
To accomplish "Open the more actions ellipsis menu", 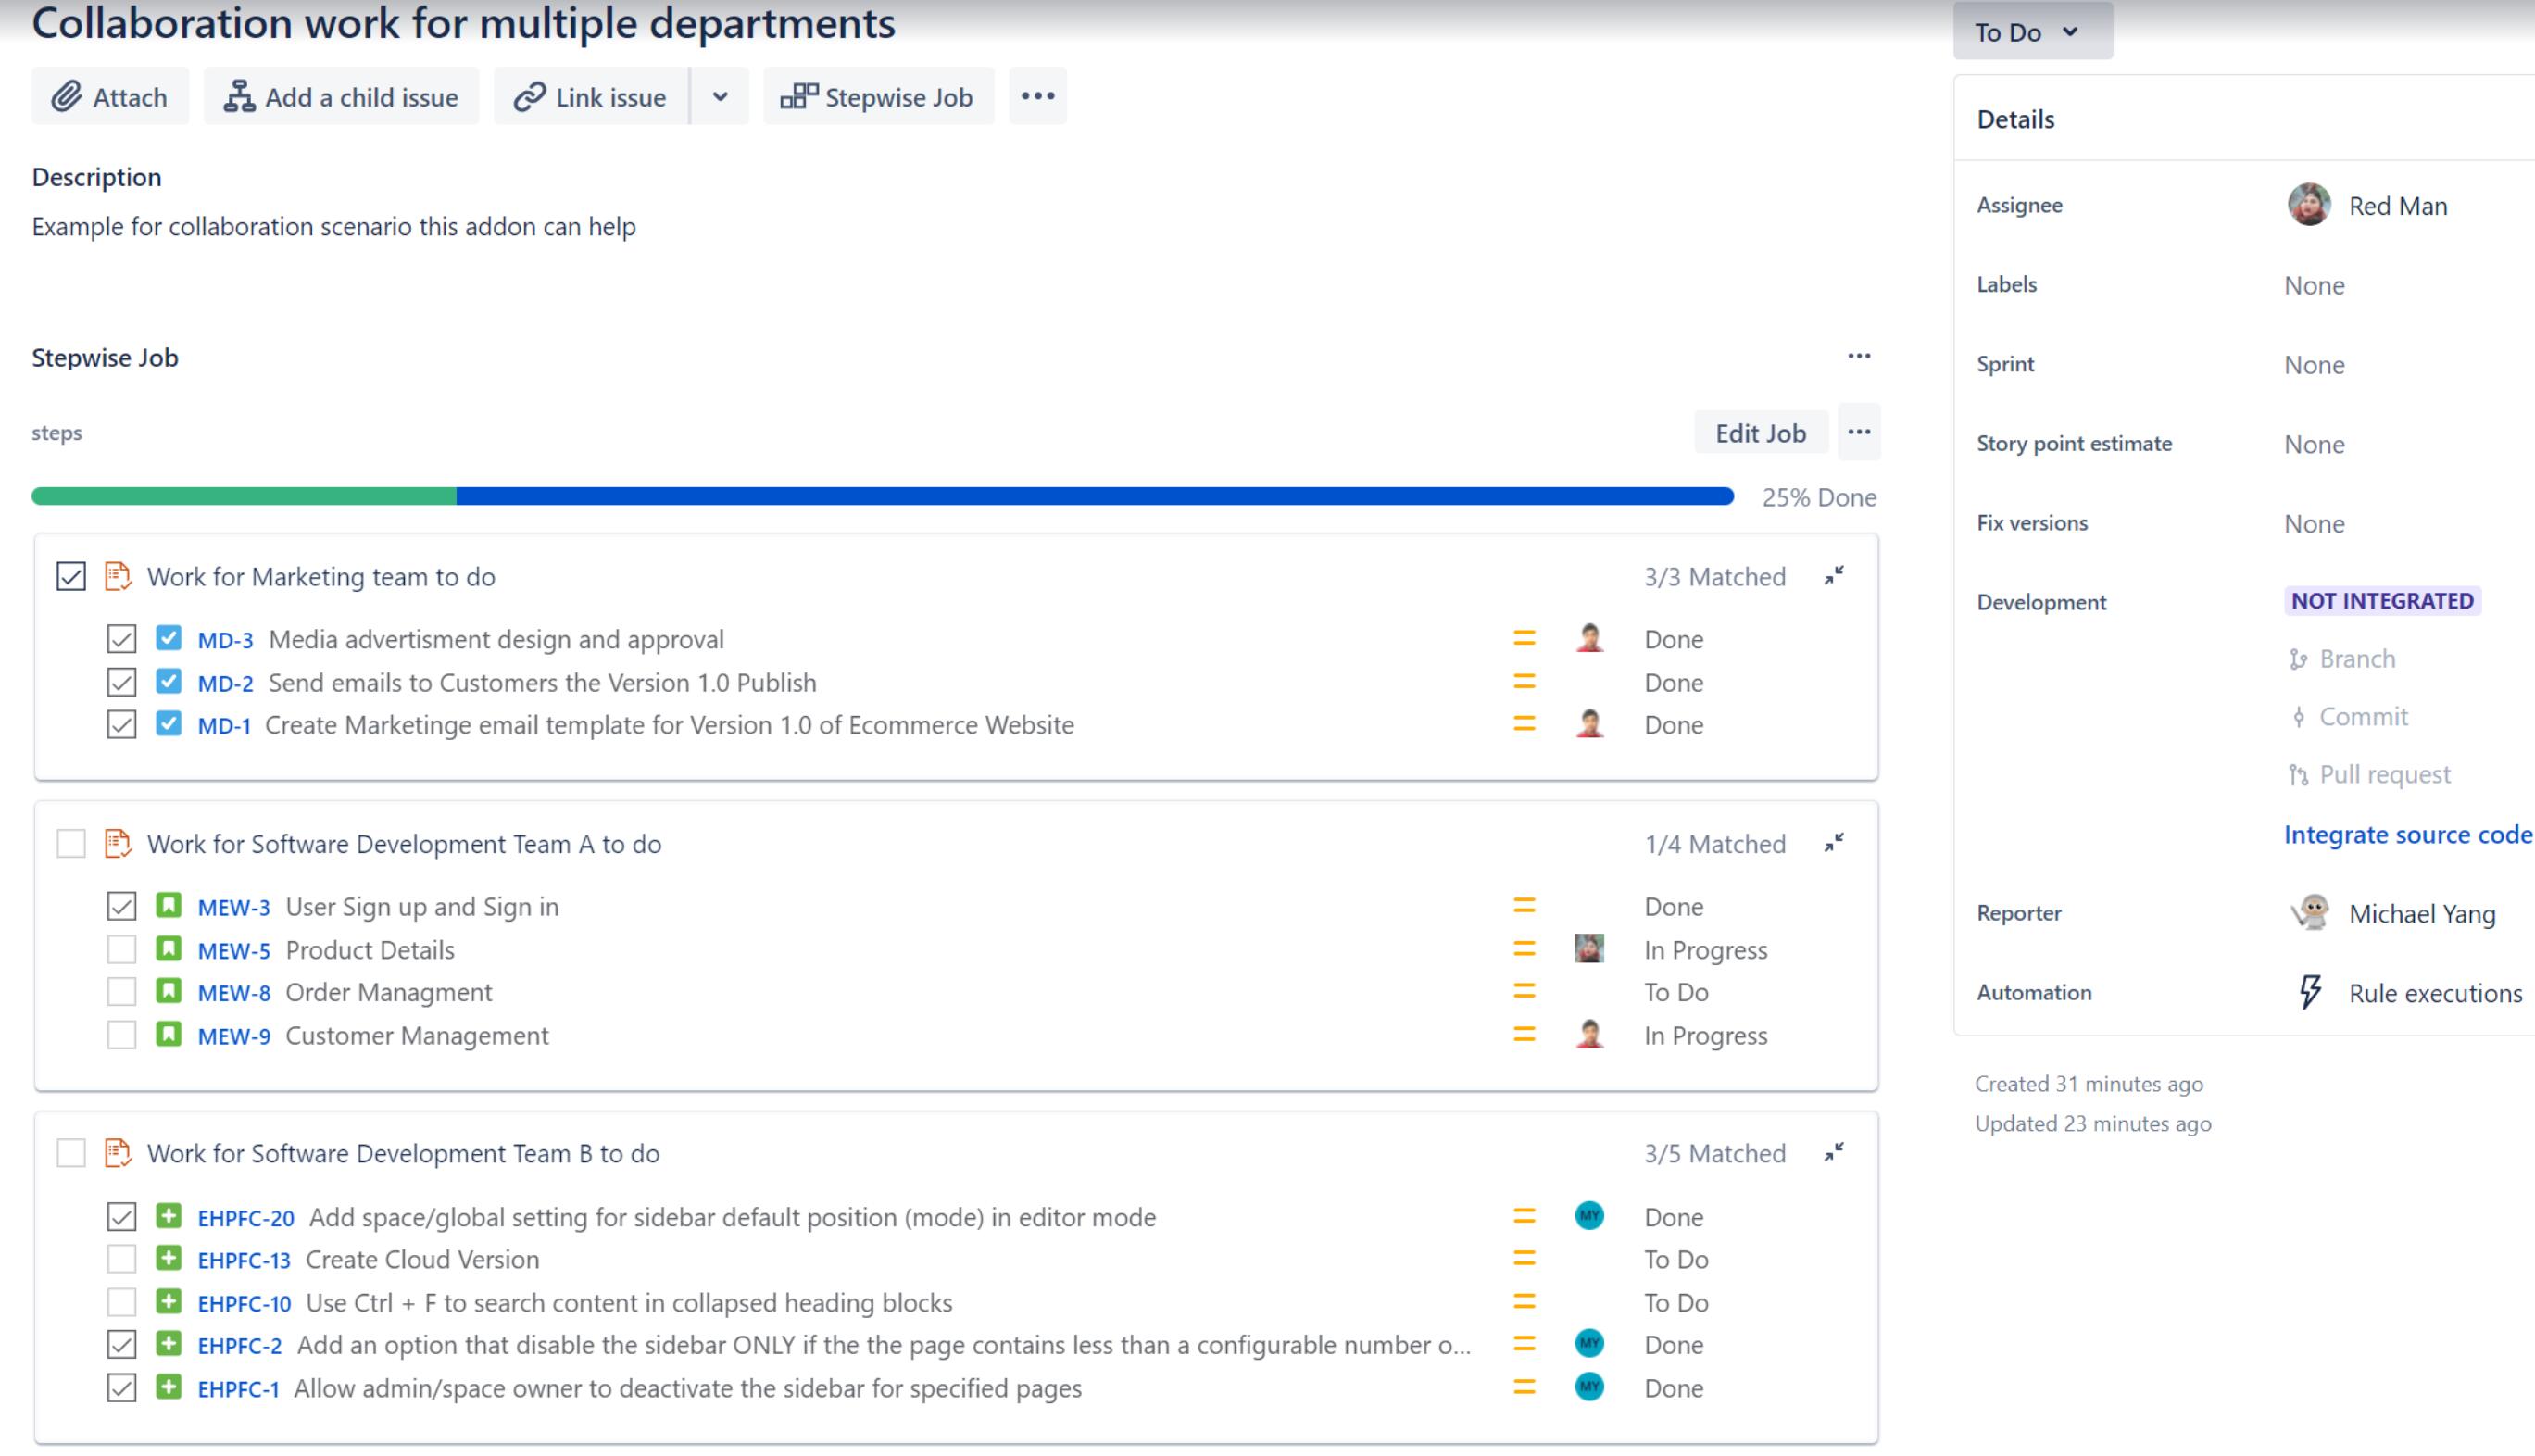I will click(1037, 95).
